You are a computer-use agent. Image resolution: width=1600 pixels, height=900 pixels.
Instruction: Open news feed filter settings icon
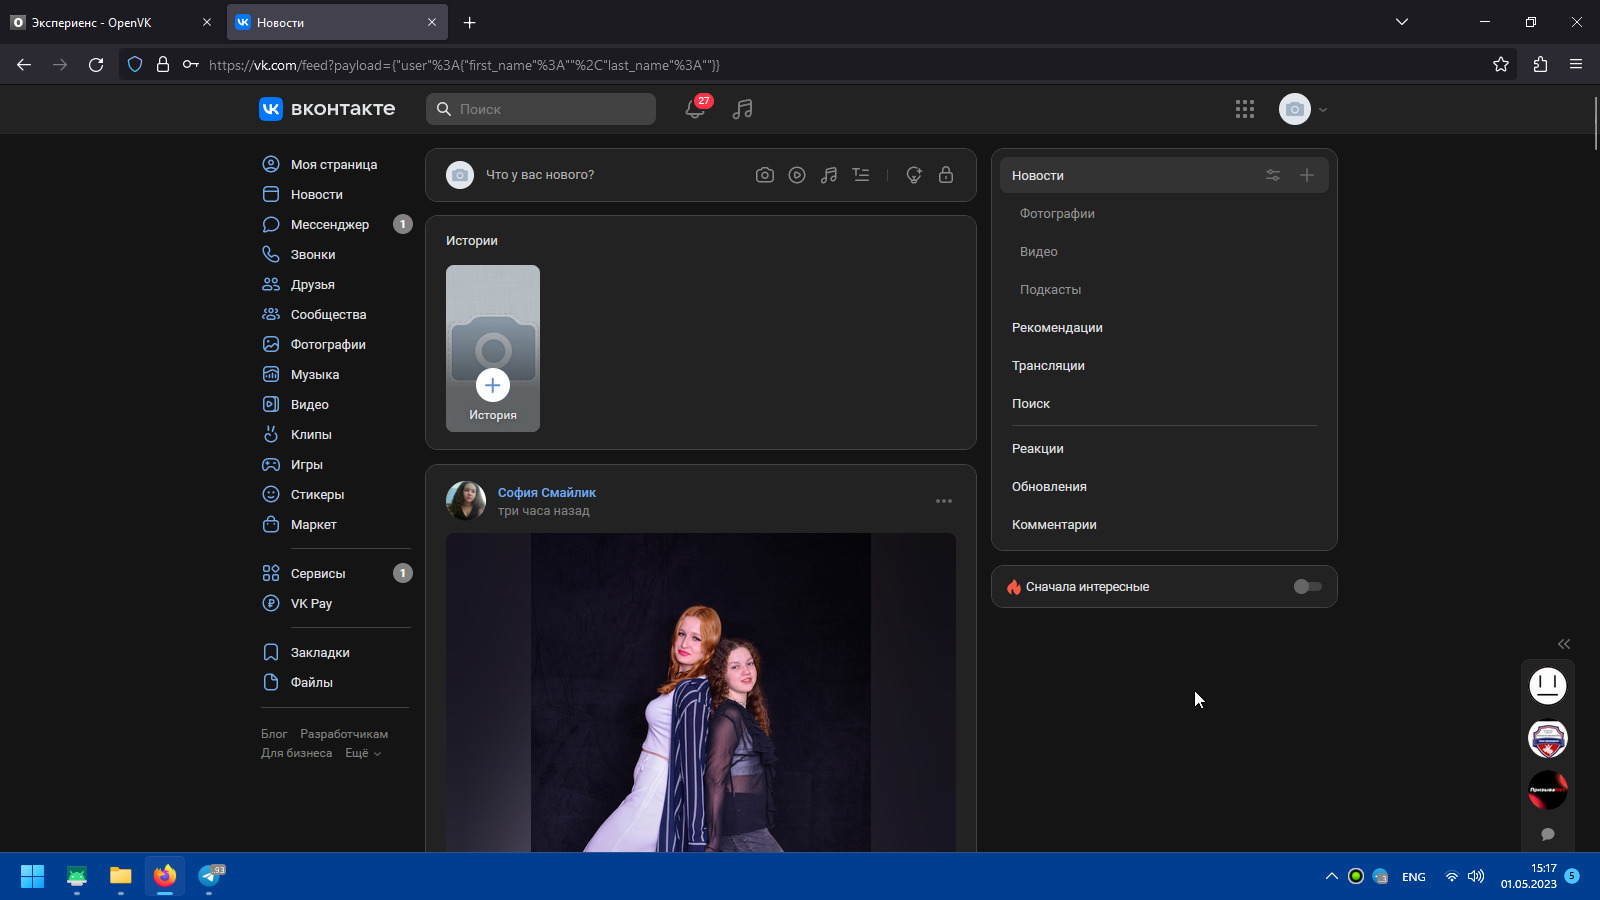tap(1272, 175)
